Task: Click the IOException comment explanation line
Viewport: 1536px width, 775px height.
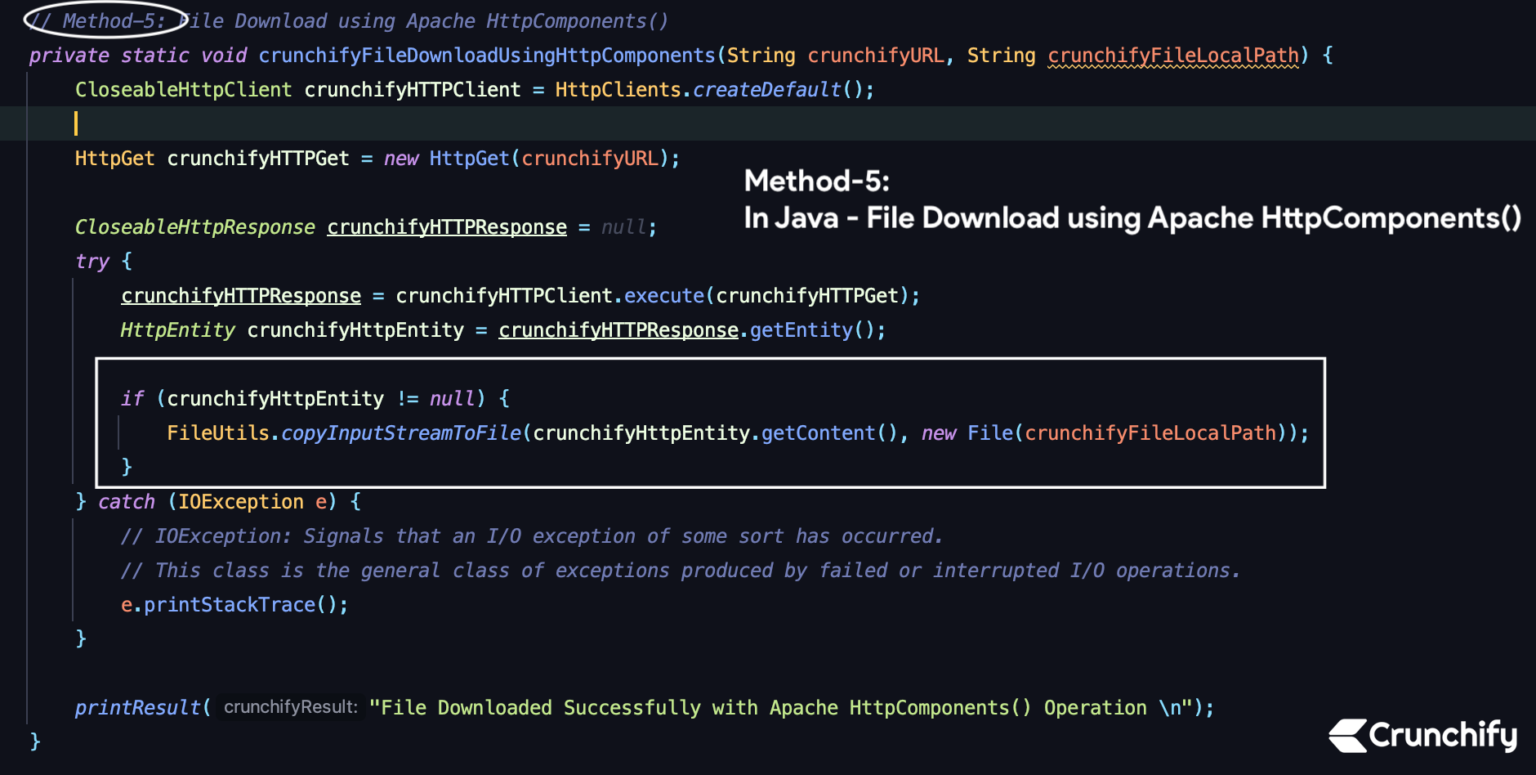Action: 530,535
